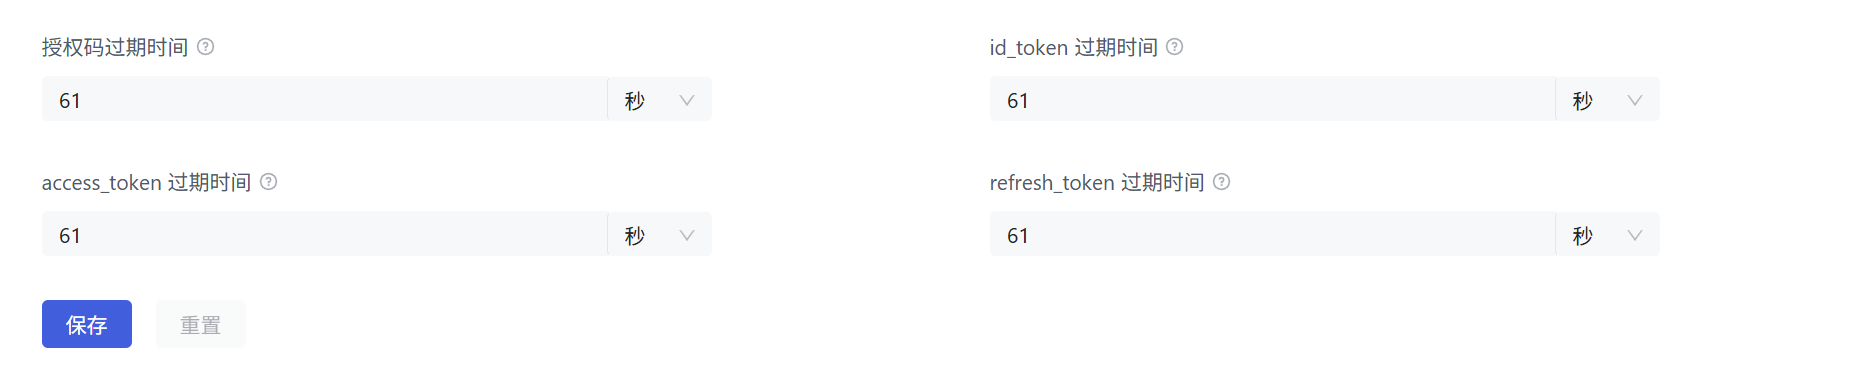
Task: Click the refresh_token 过期时间 label
Action: 1097,182
